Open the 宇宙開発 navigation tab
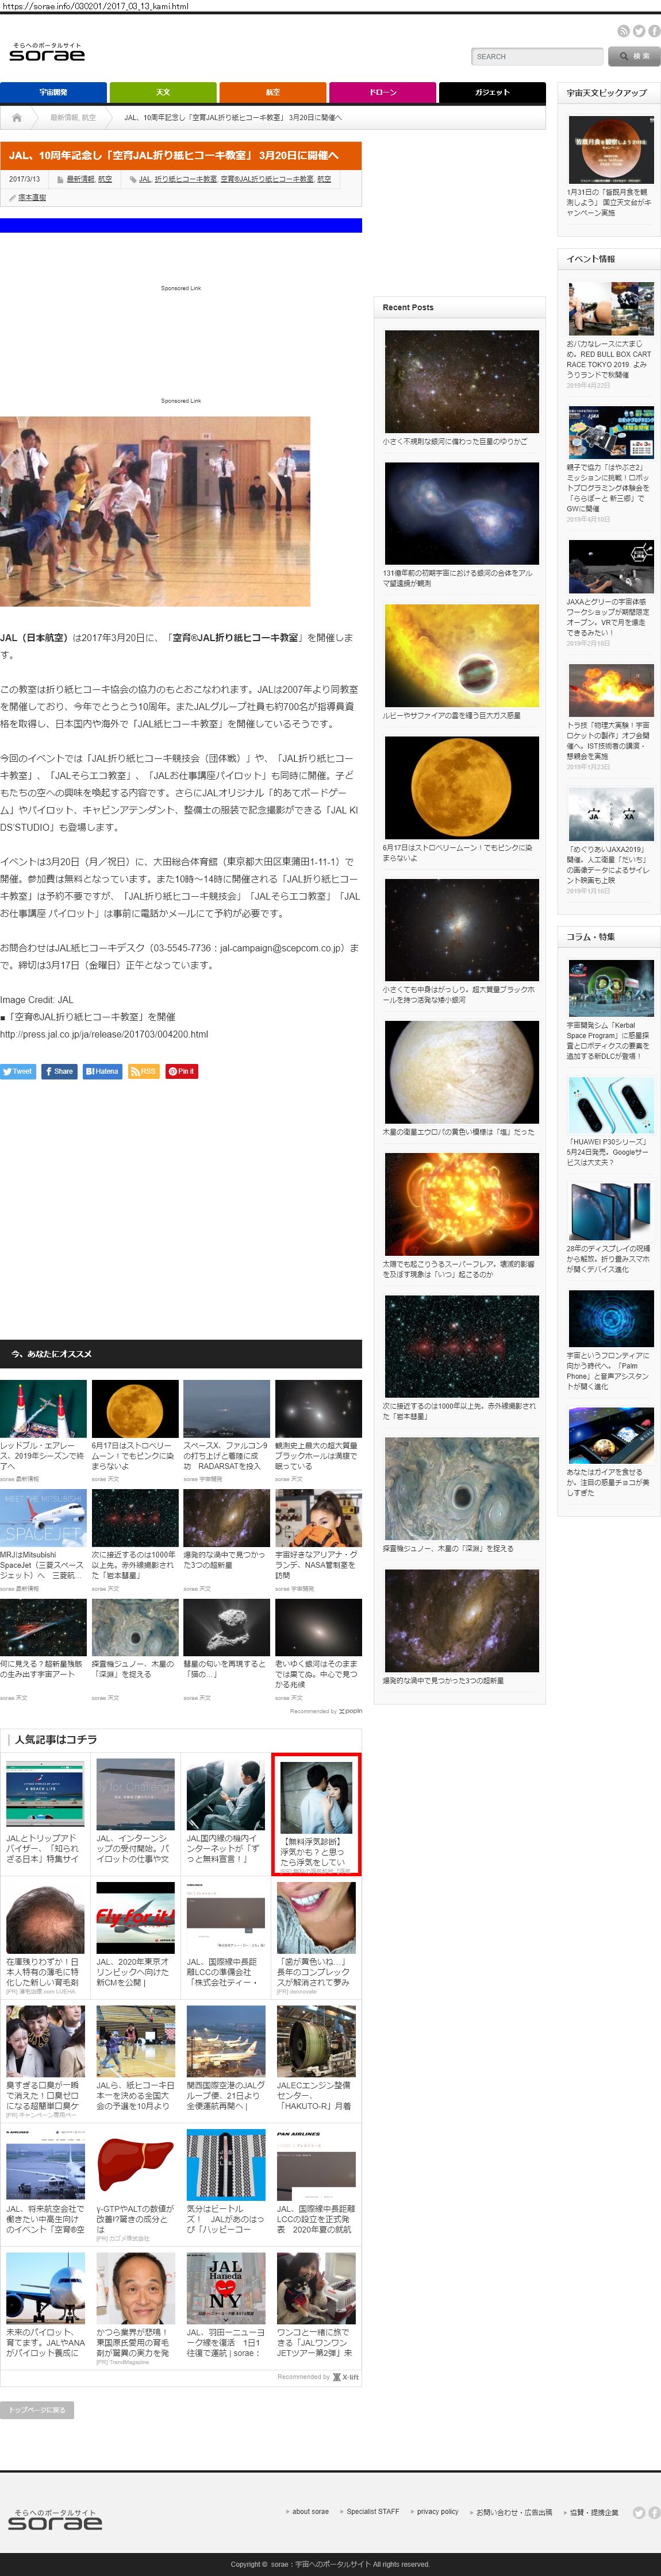The height and width of the screenshot is (2576, 661). 53,92
